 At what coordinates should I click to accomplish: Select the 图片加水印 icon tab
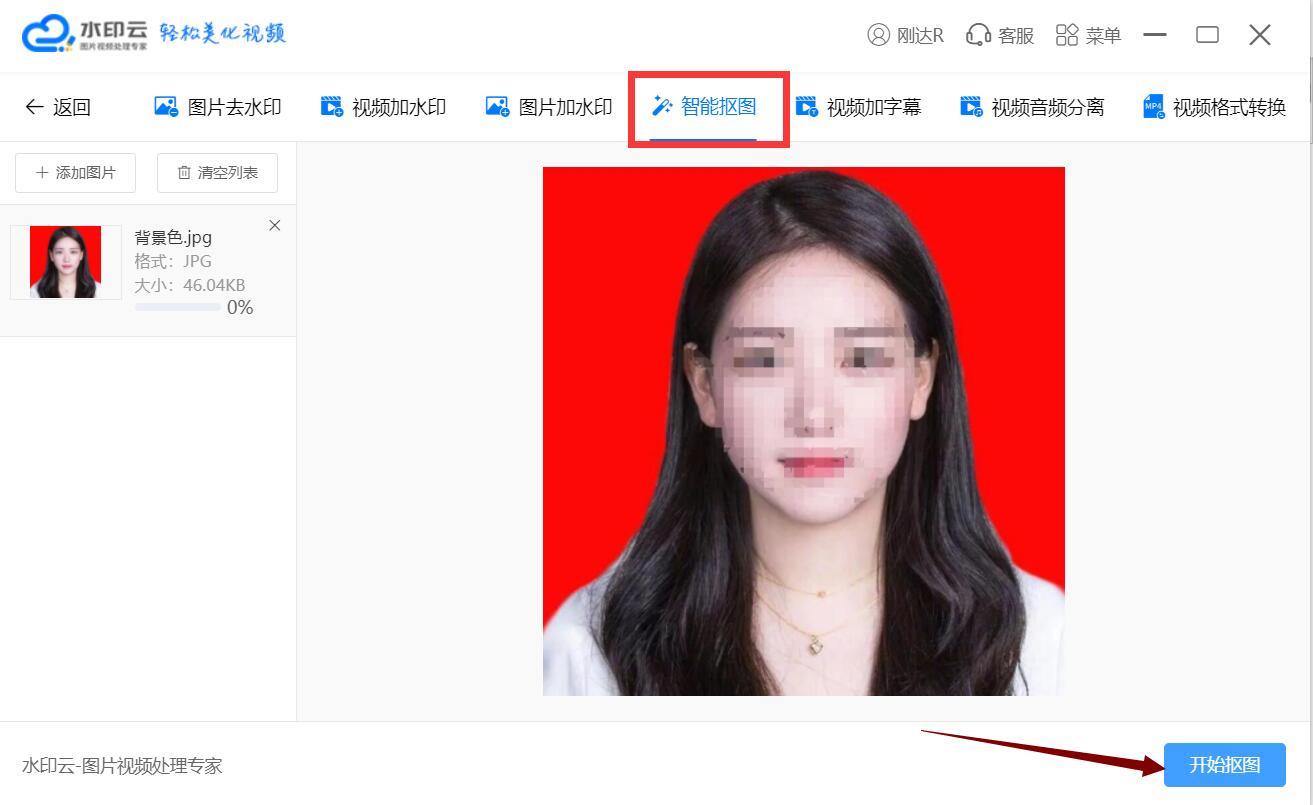(x=497, y=106)
